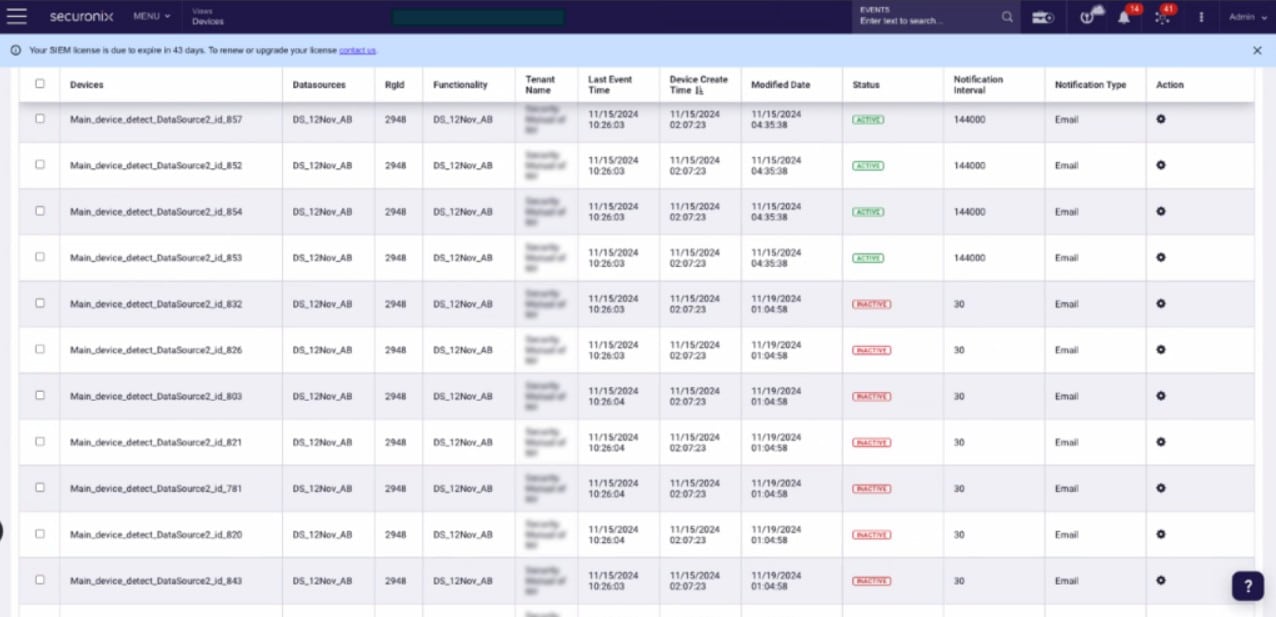Select checkbox for device id_857

pyautogui.click(x=40, y=118)
